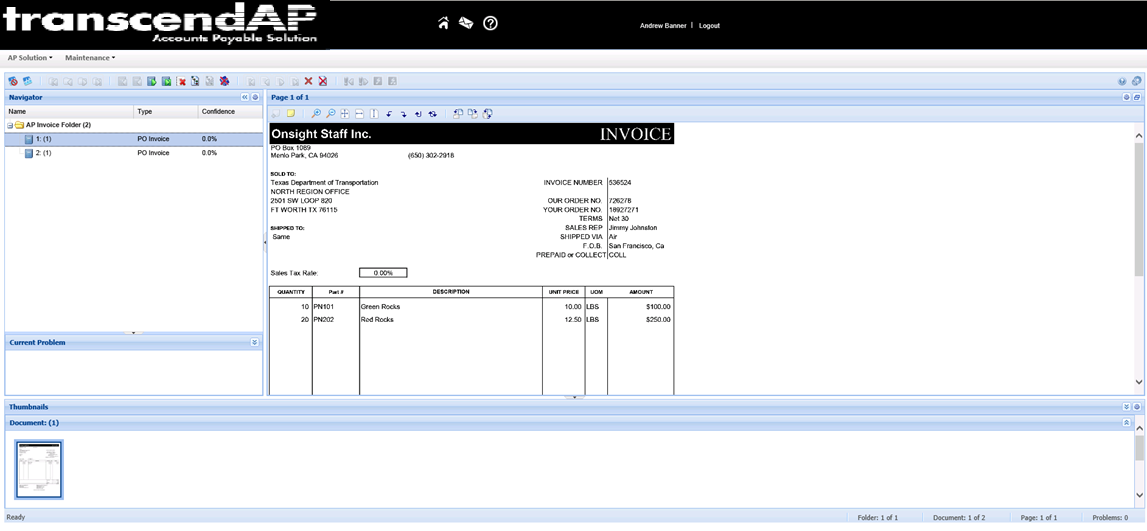Click invoice number 536524 in the document
Screen dimensions: 1147x531
coord(620,182)
